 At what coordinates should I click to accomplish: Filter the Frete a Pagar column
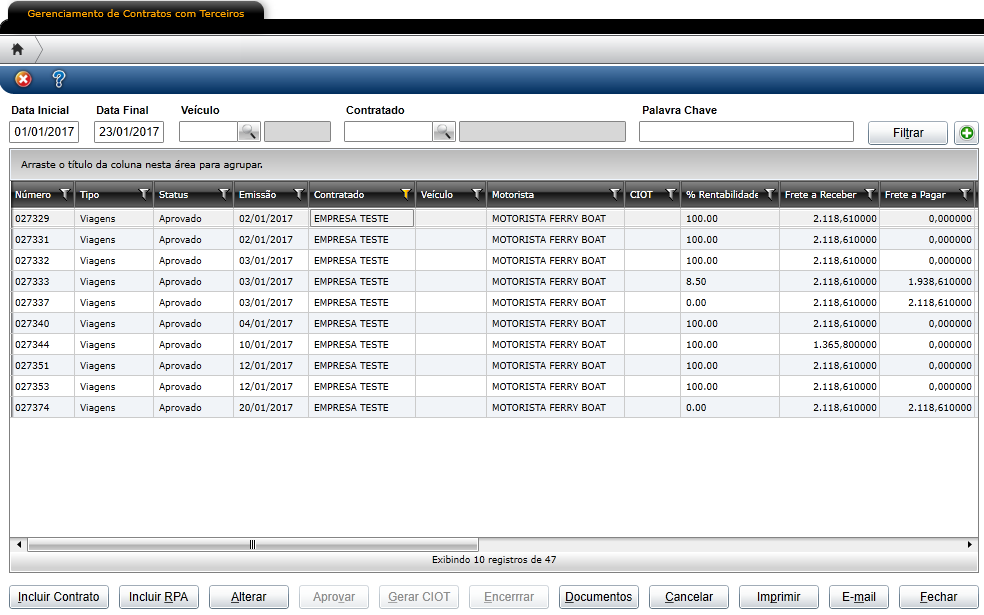965,195
